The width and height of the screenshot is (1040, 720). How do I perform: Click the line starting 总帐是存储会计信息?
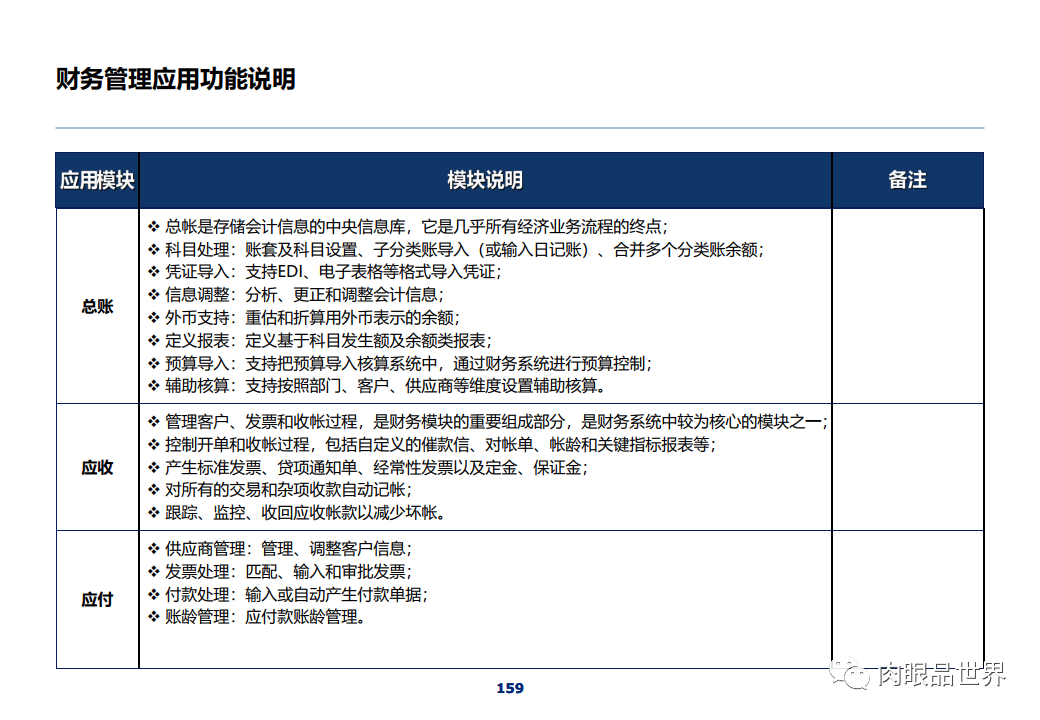[x=407, y=227]
